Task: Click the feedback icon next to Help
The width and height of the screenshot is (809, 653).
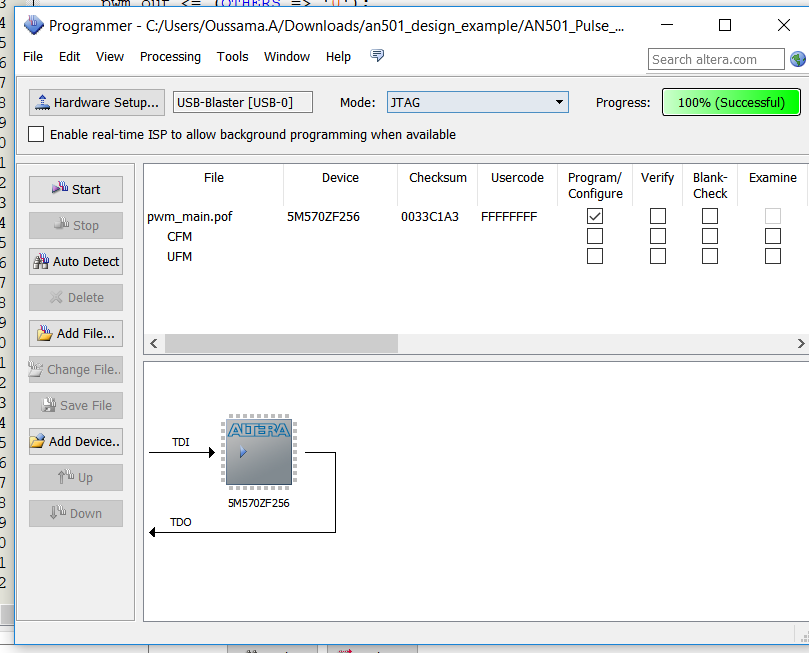Action: 377,56
